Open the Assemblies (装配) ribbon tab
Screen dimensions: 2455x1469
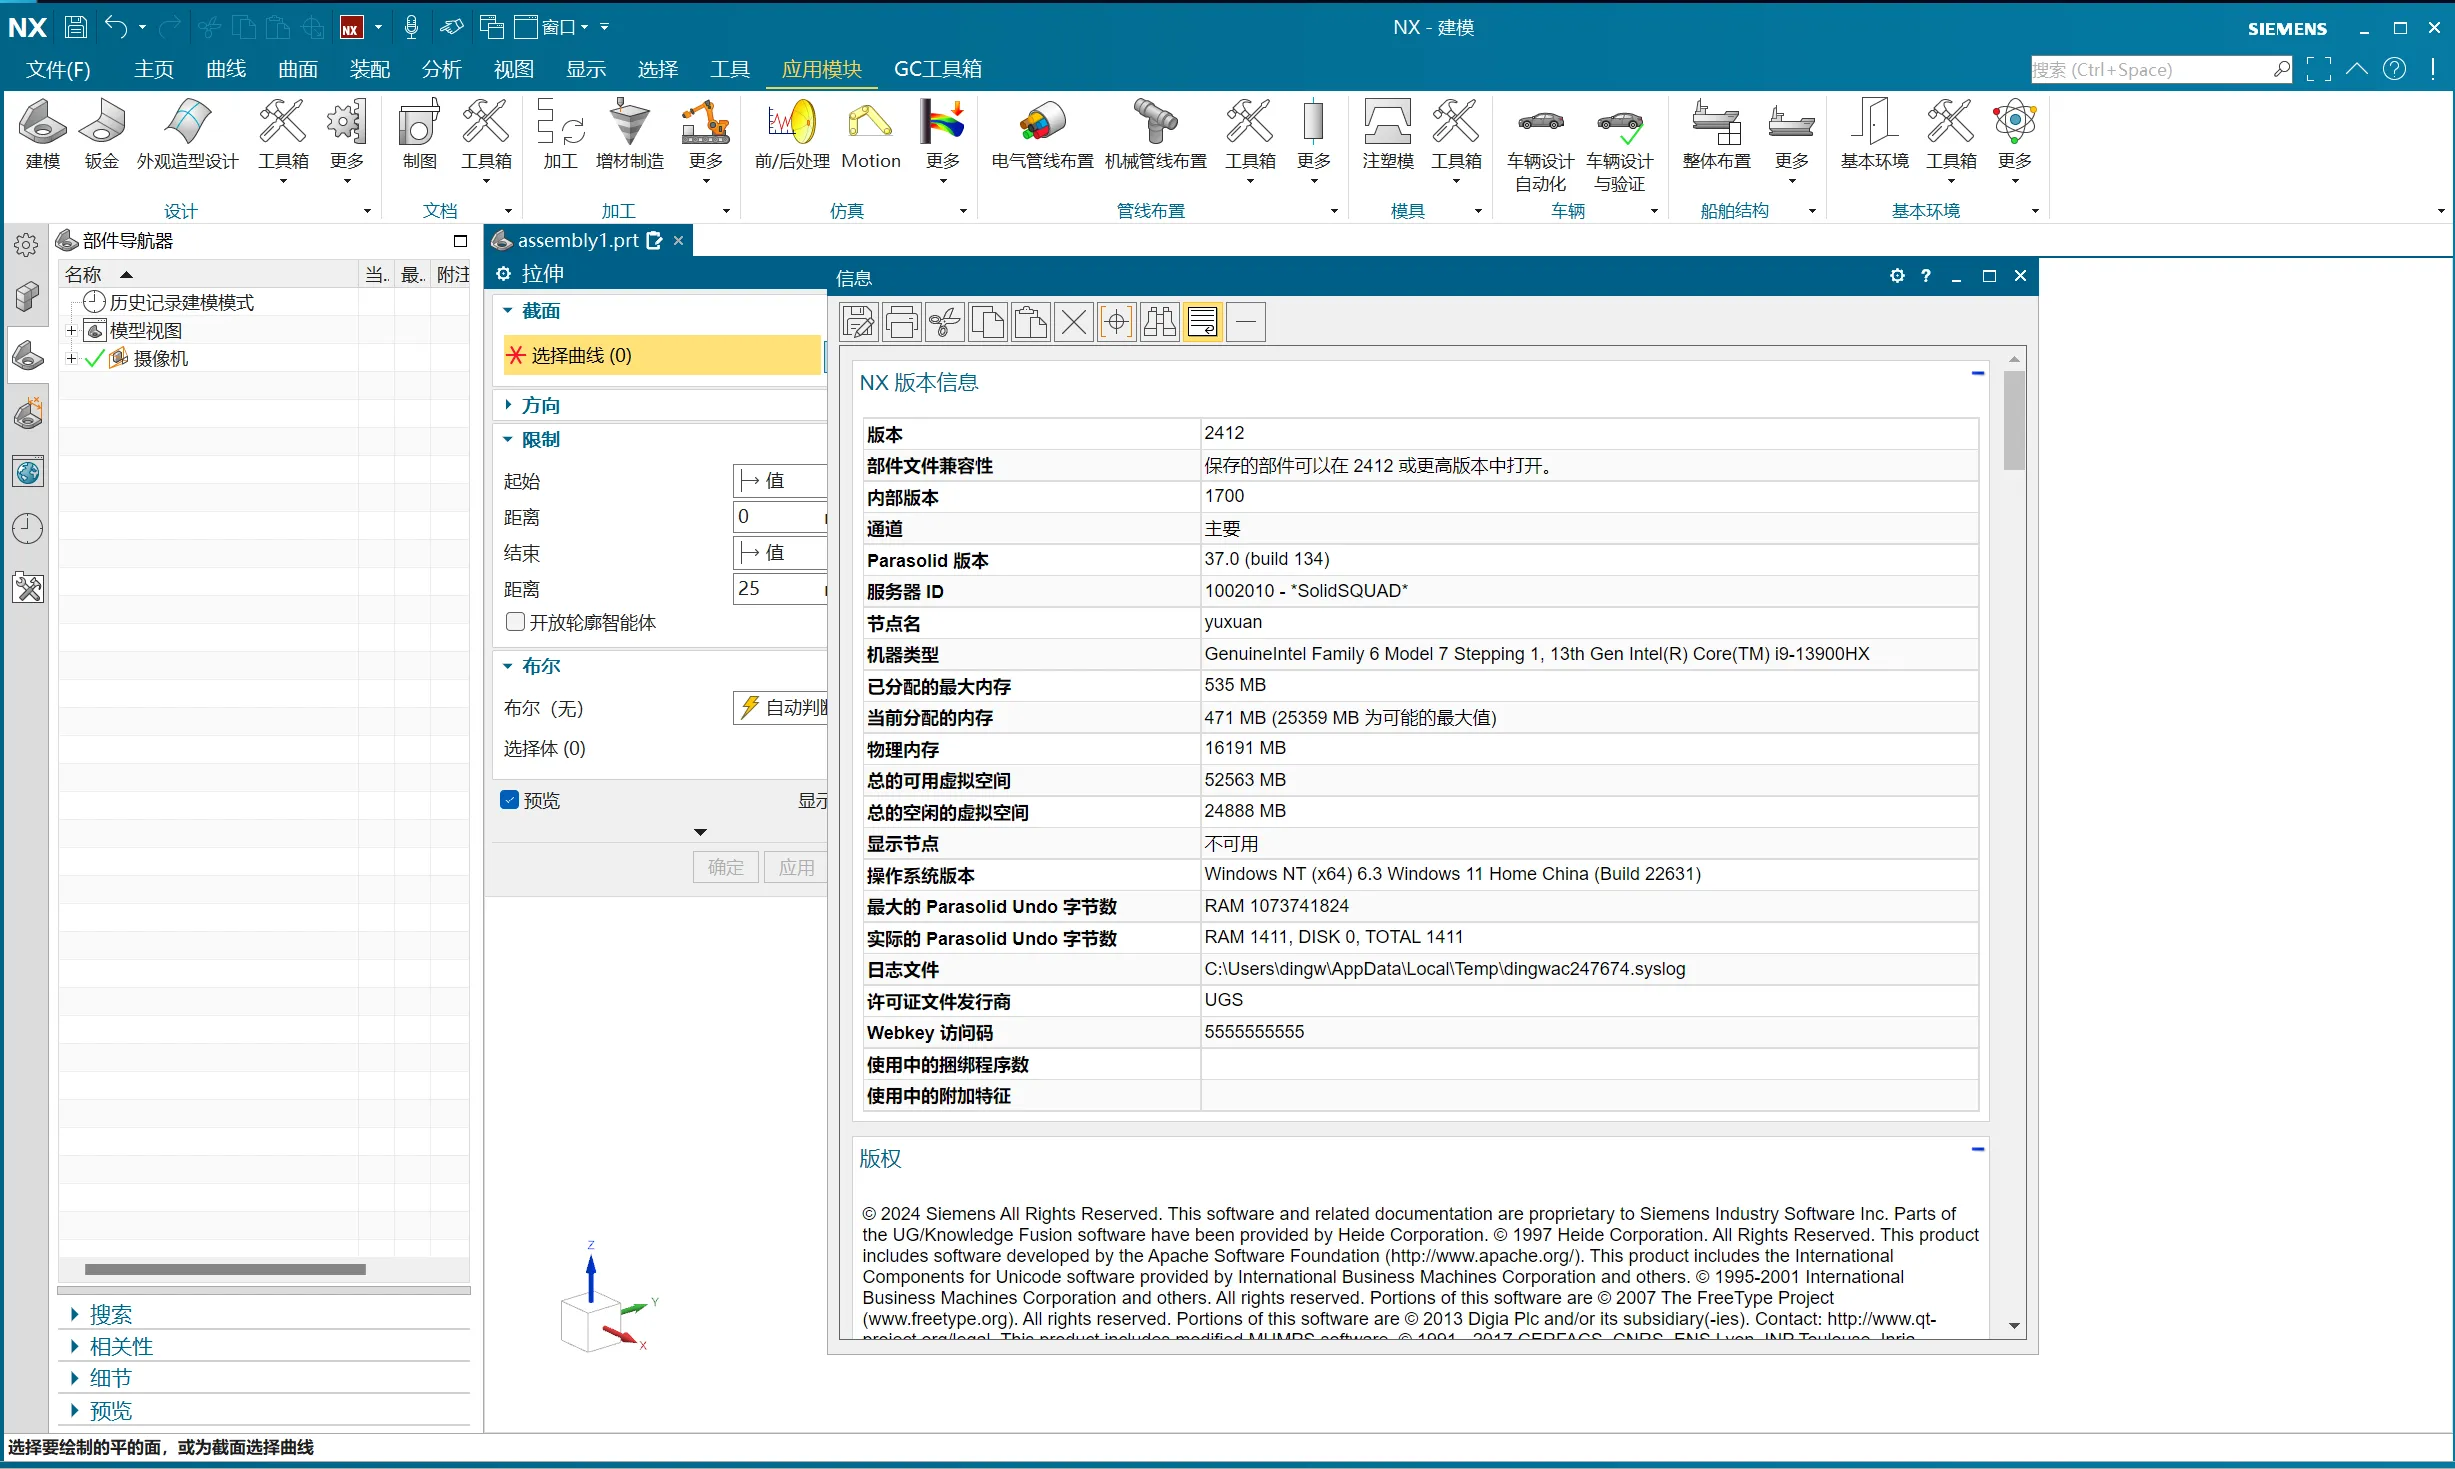tap(369, 69)
